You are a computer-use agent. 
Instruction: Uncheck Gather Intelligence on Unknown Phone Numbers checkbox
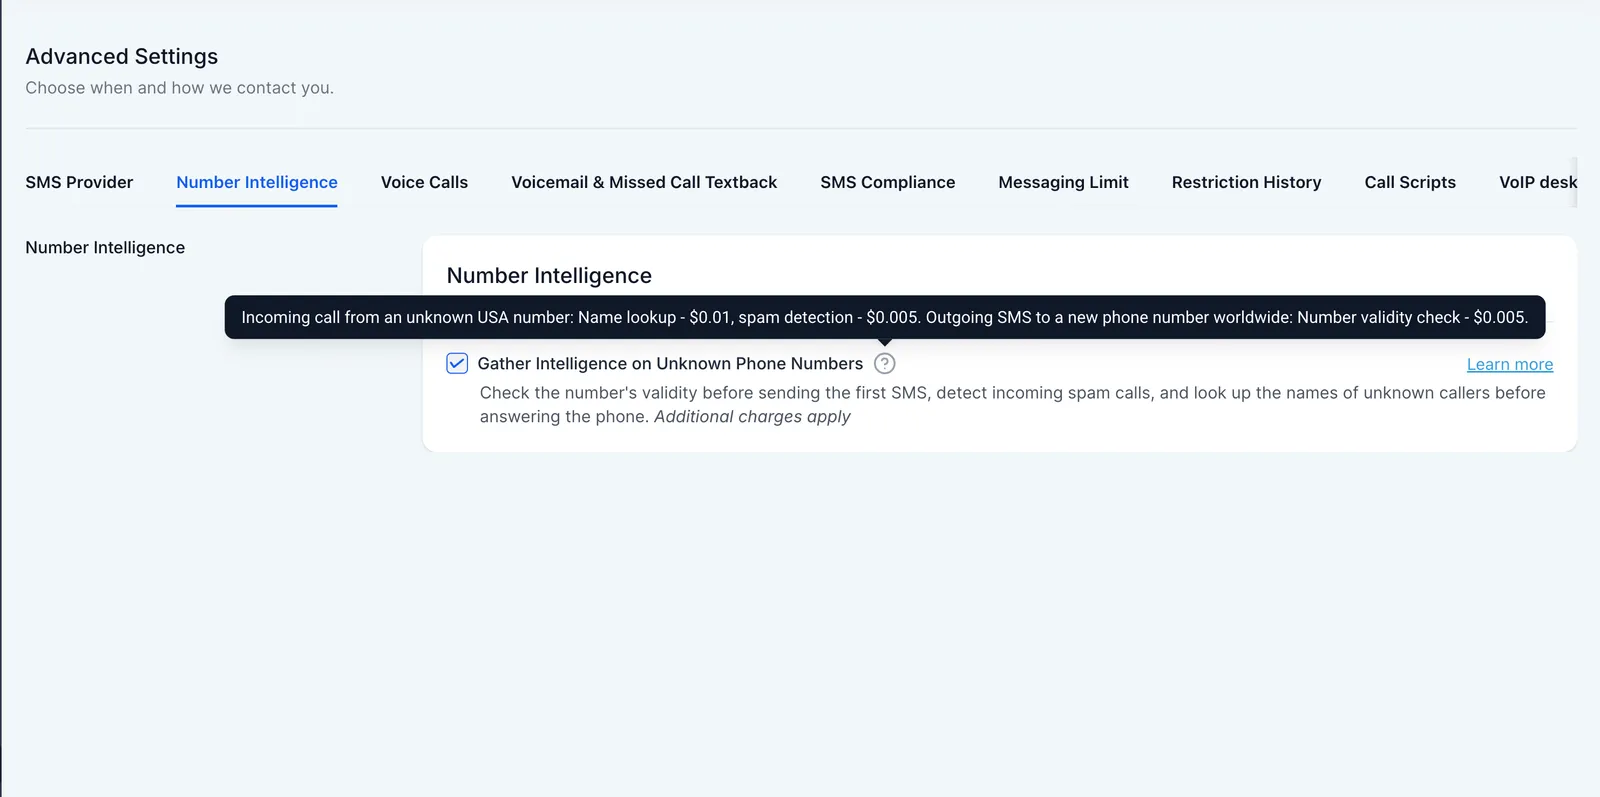click(x=457, y=363)
